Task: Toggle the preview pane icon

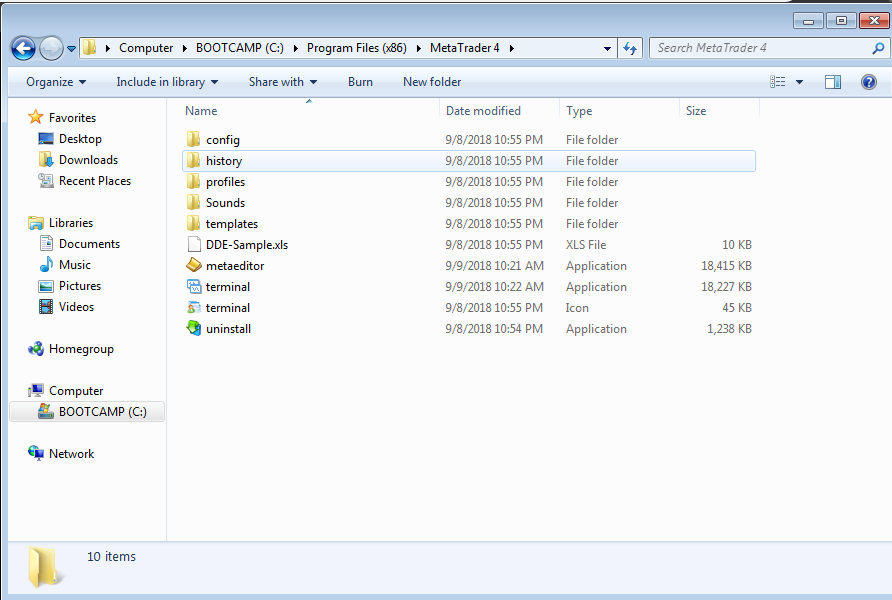Action: 833,82
